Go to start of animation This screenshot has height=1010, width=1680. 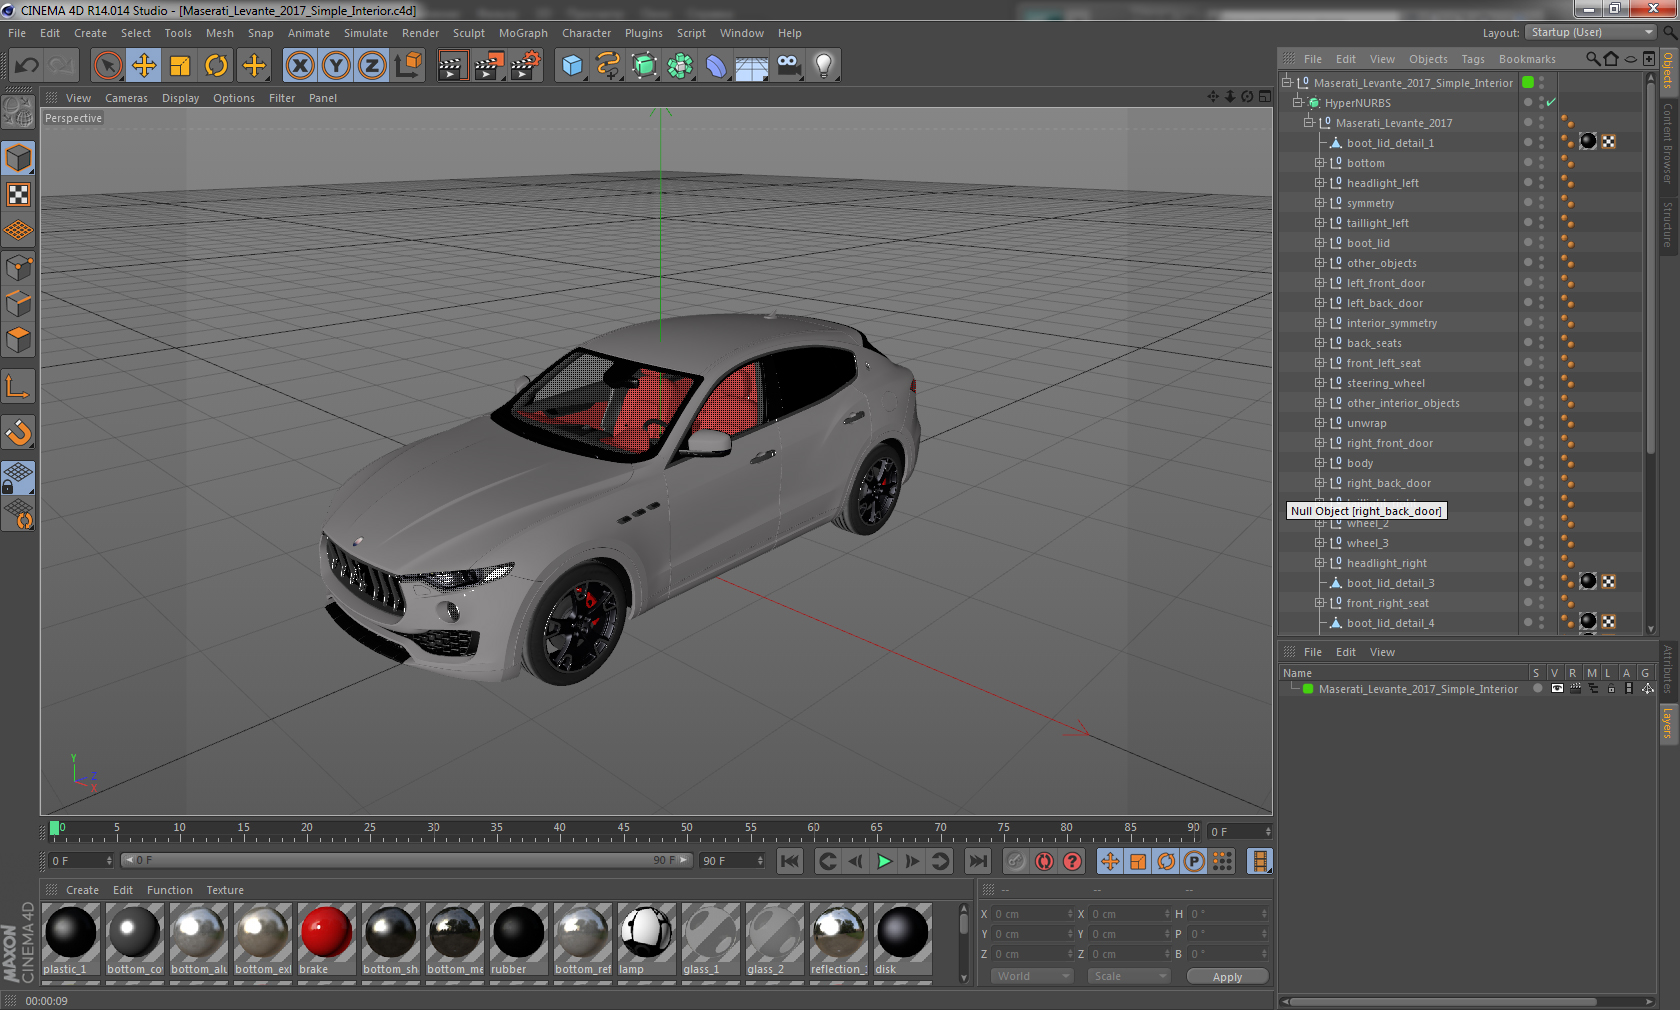[790, 861]
